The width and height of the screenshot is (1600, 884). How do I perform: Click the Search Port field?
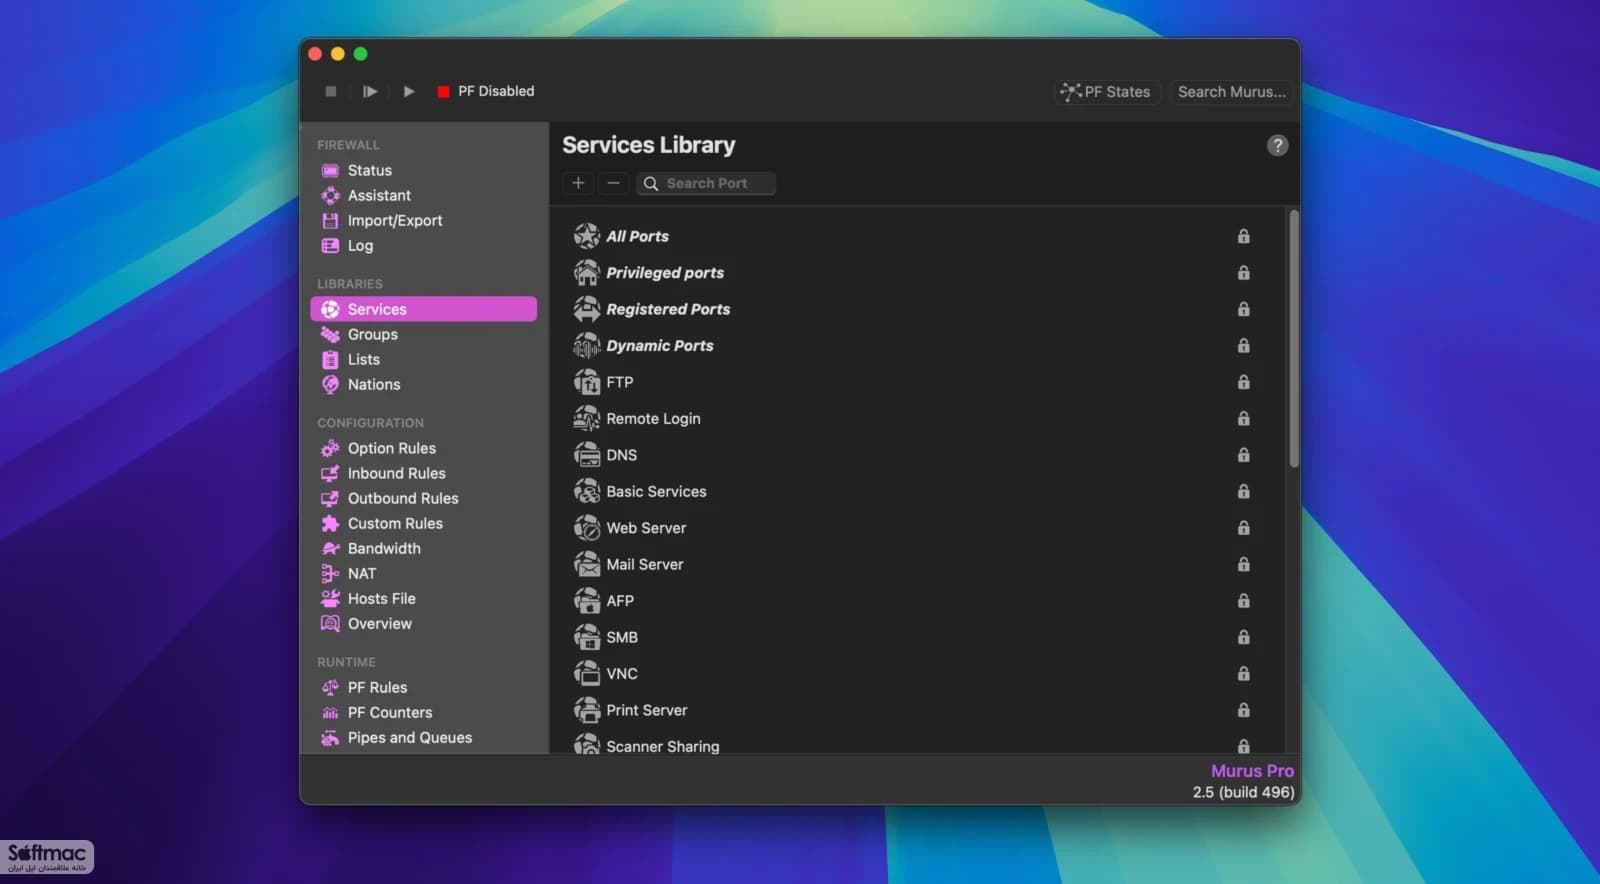click(x=706, y=183)
